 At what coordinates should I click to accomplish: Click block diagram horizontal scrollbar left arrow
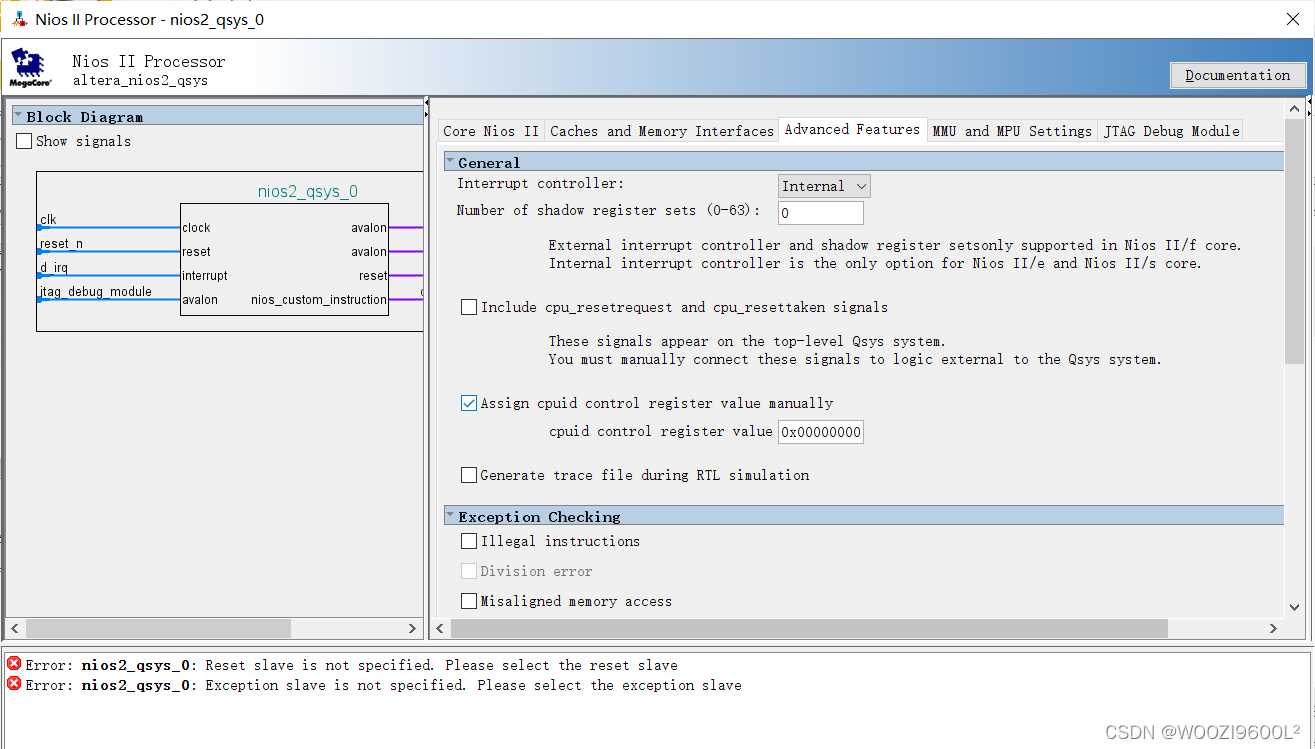[x=15, y=628]
